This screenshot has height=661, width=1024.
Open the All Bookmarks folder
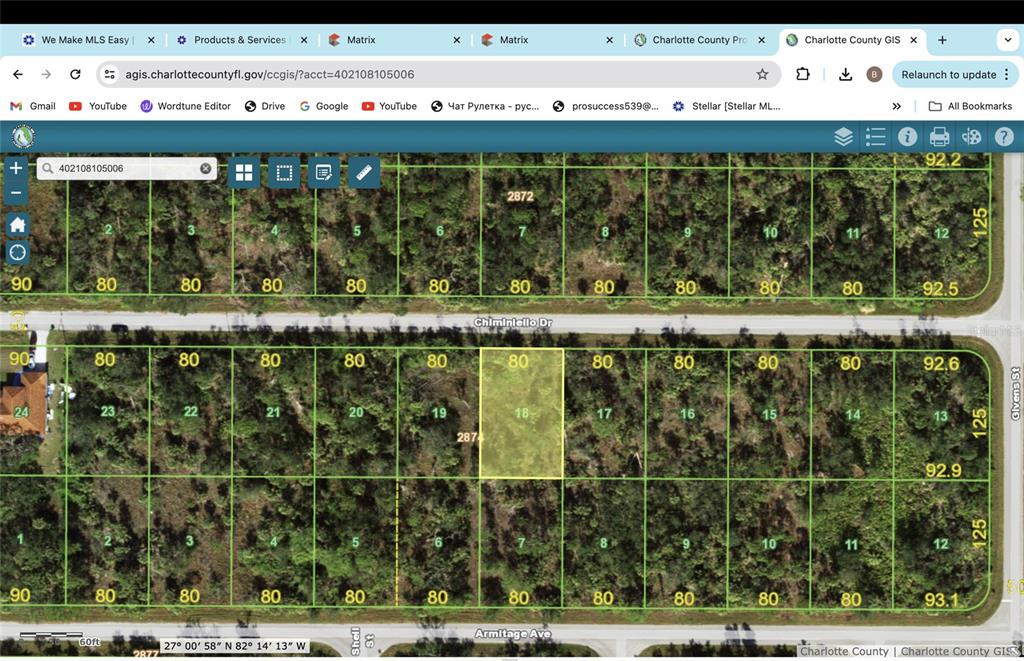969,106
